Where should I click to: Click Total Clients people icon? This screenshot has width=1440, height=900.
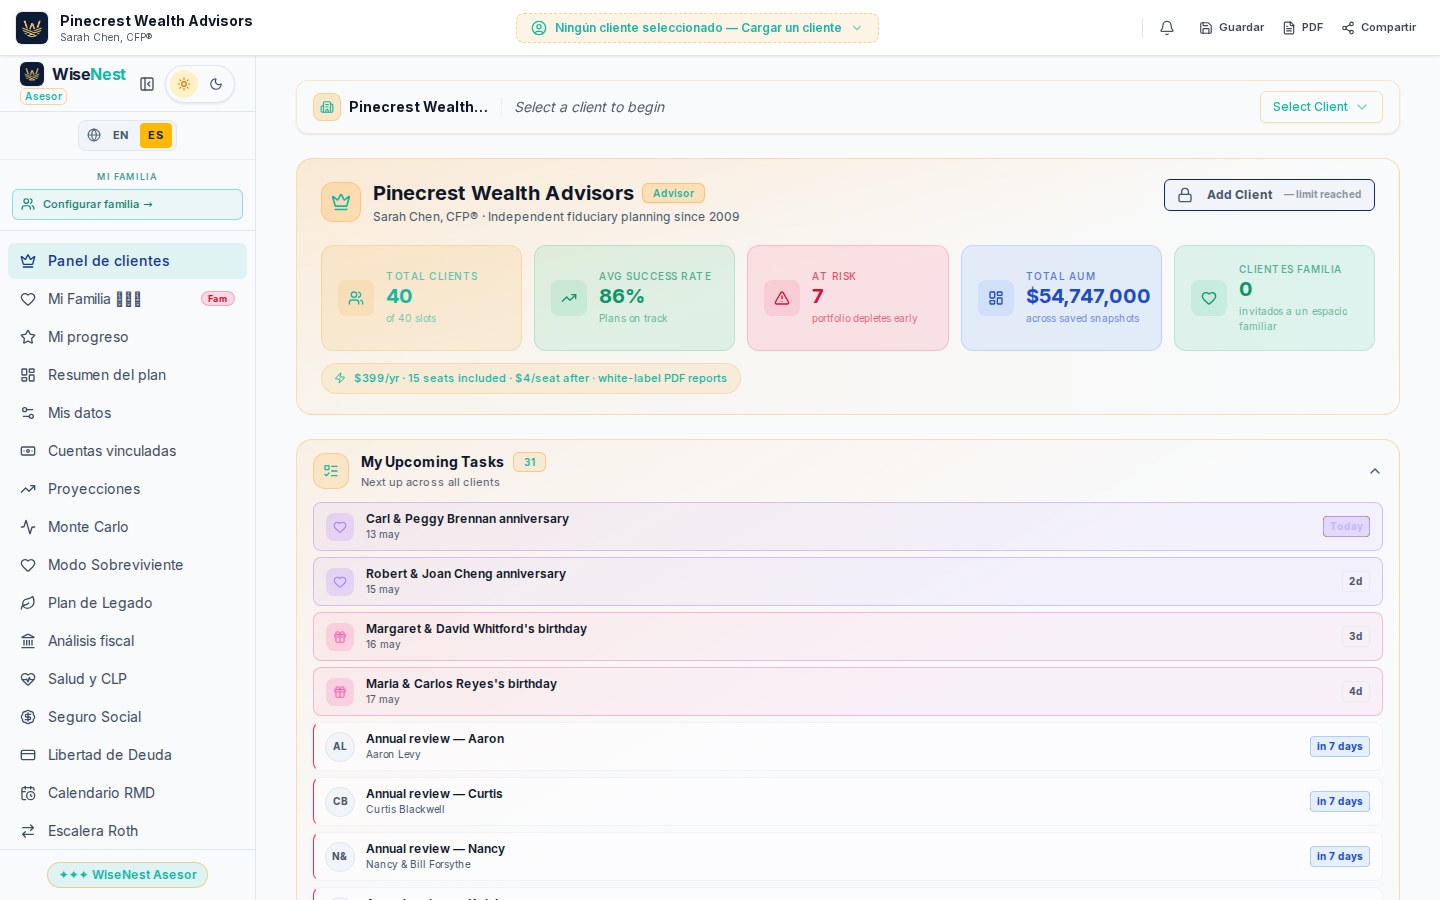pos(356,298)
